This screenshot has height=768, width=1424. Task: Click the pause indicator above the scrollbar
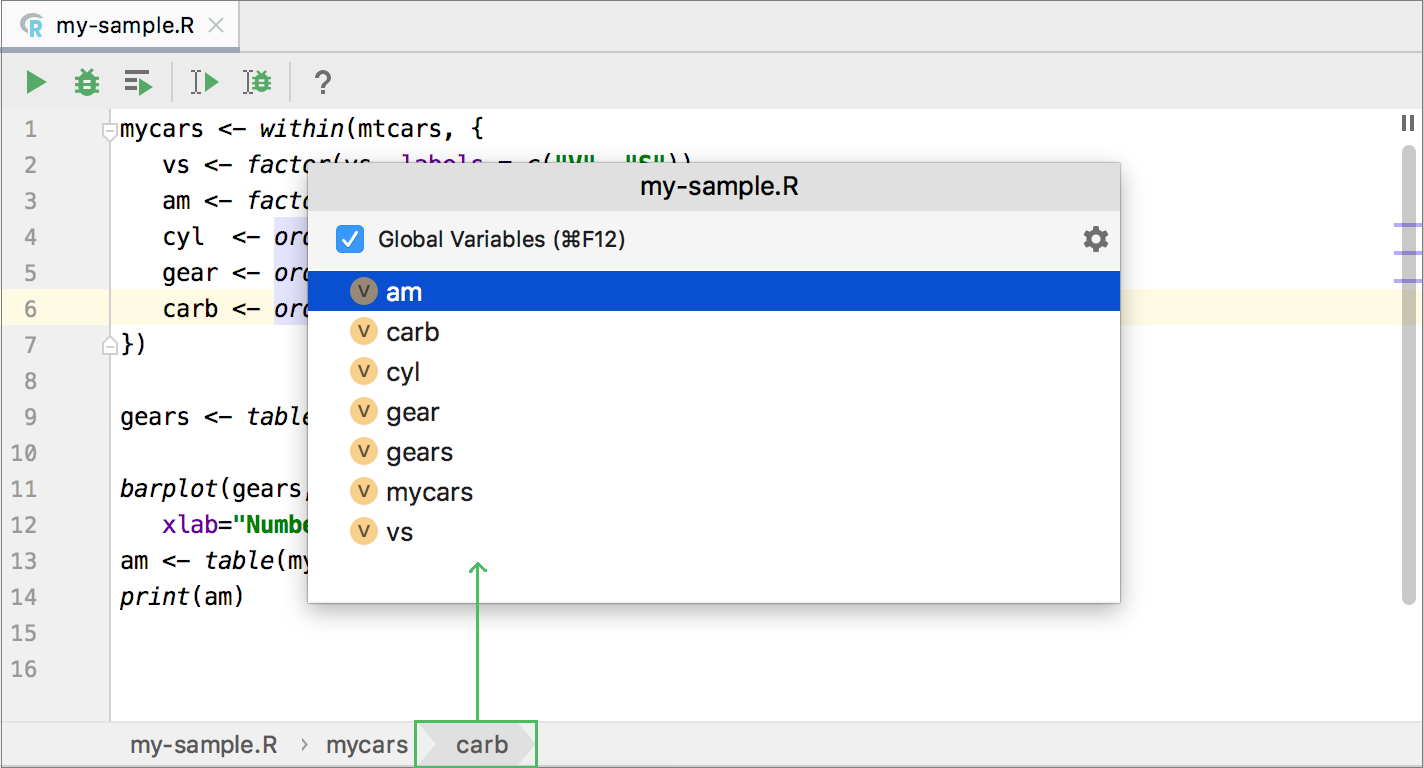pyautogui.click(x=1407, y=123)
